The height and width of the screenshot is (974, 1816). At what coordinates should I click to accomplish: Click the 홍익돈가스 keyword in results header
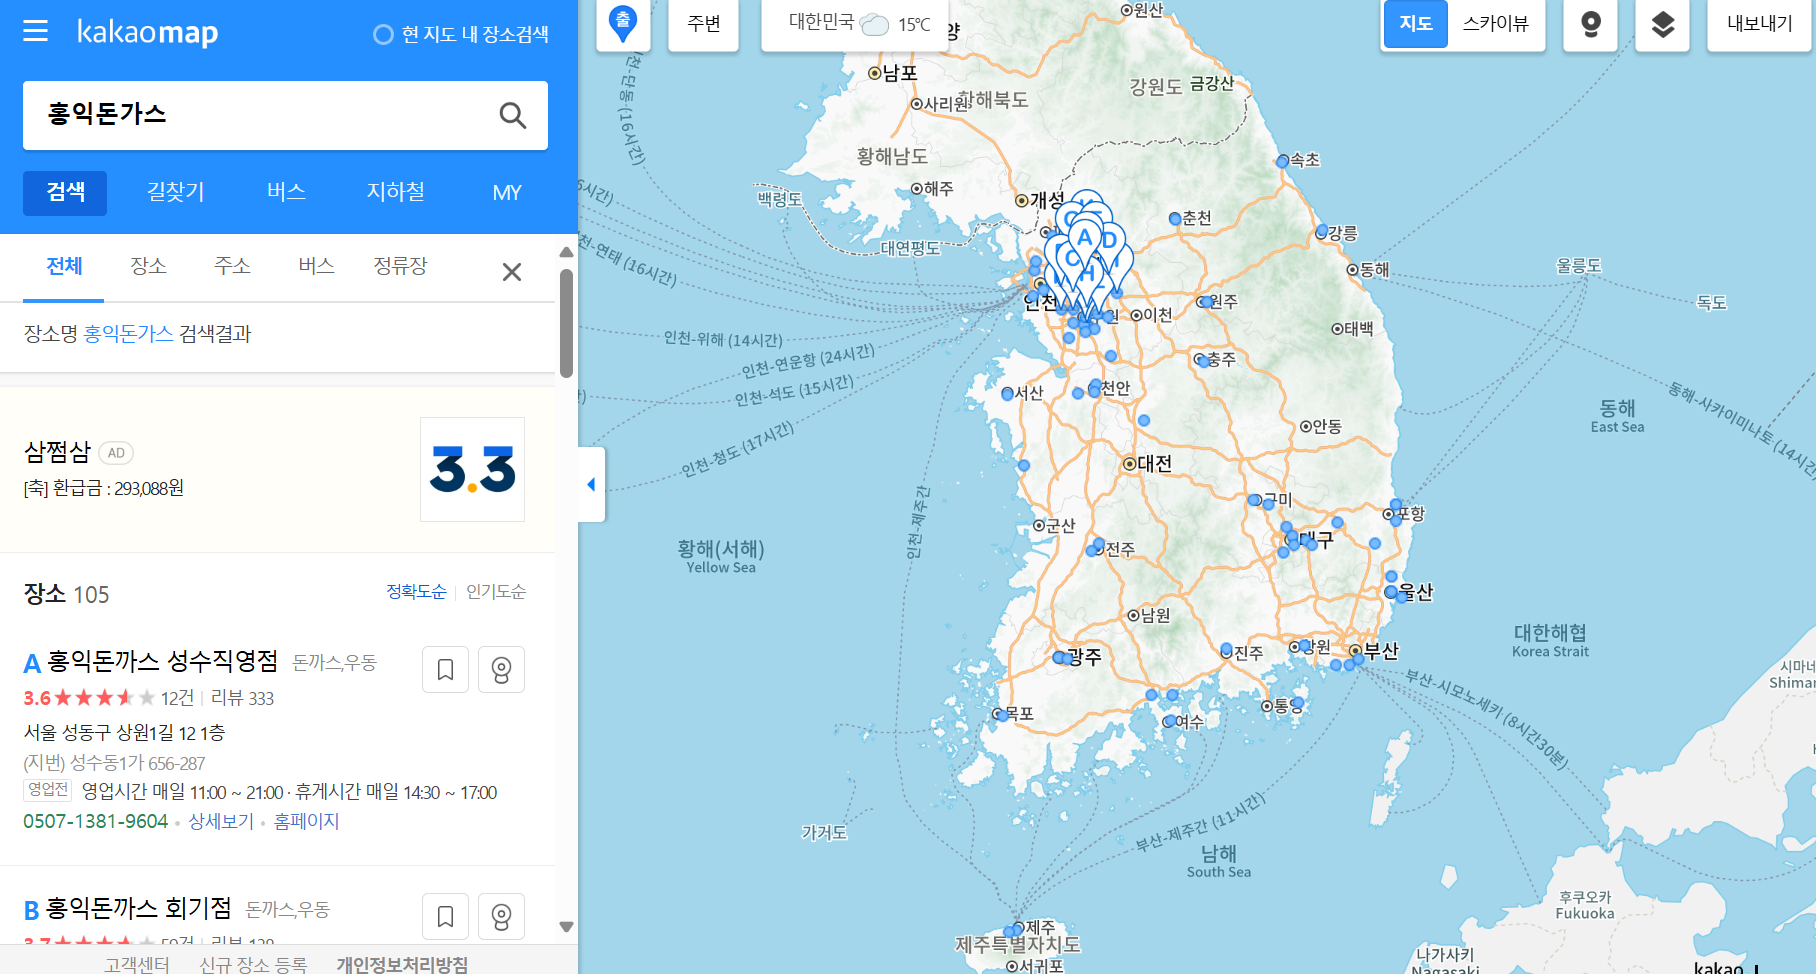[128, 334]
